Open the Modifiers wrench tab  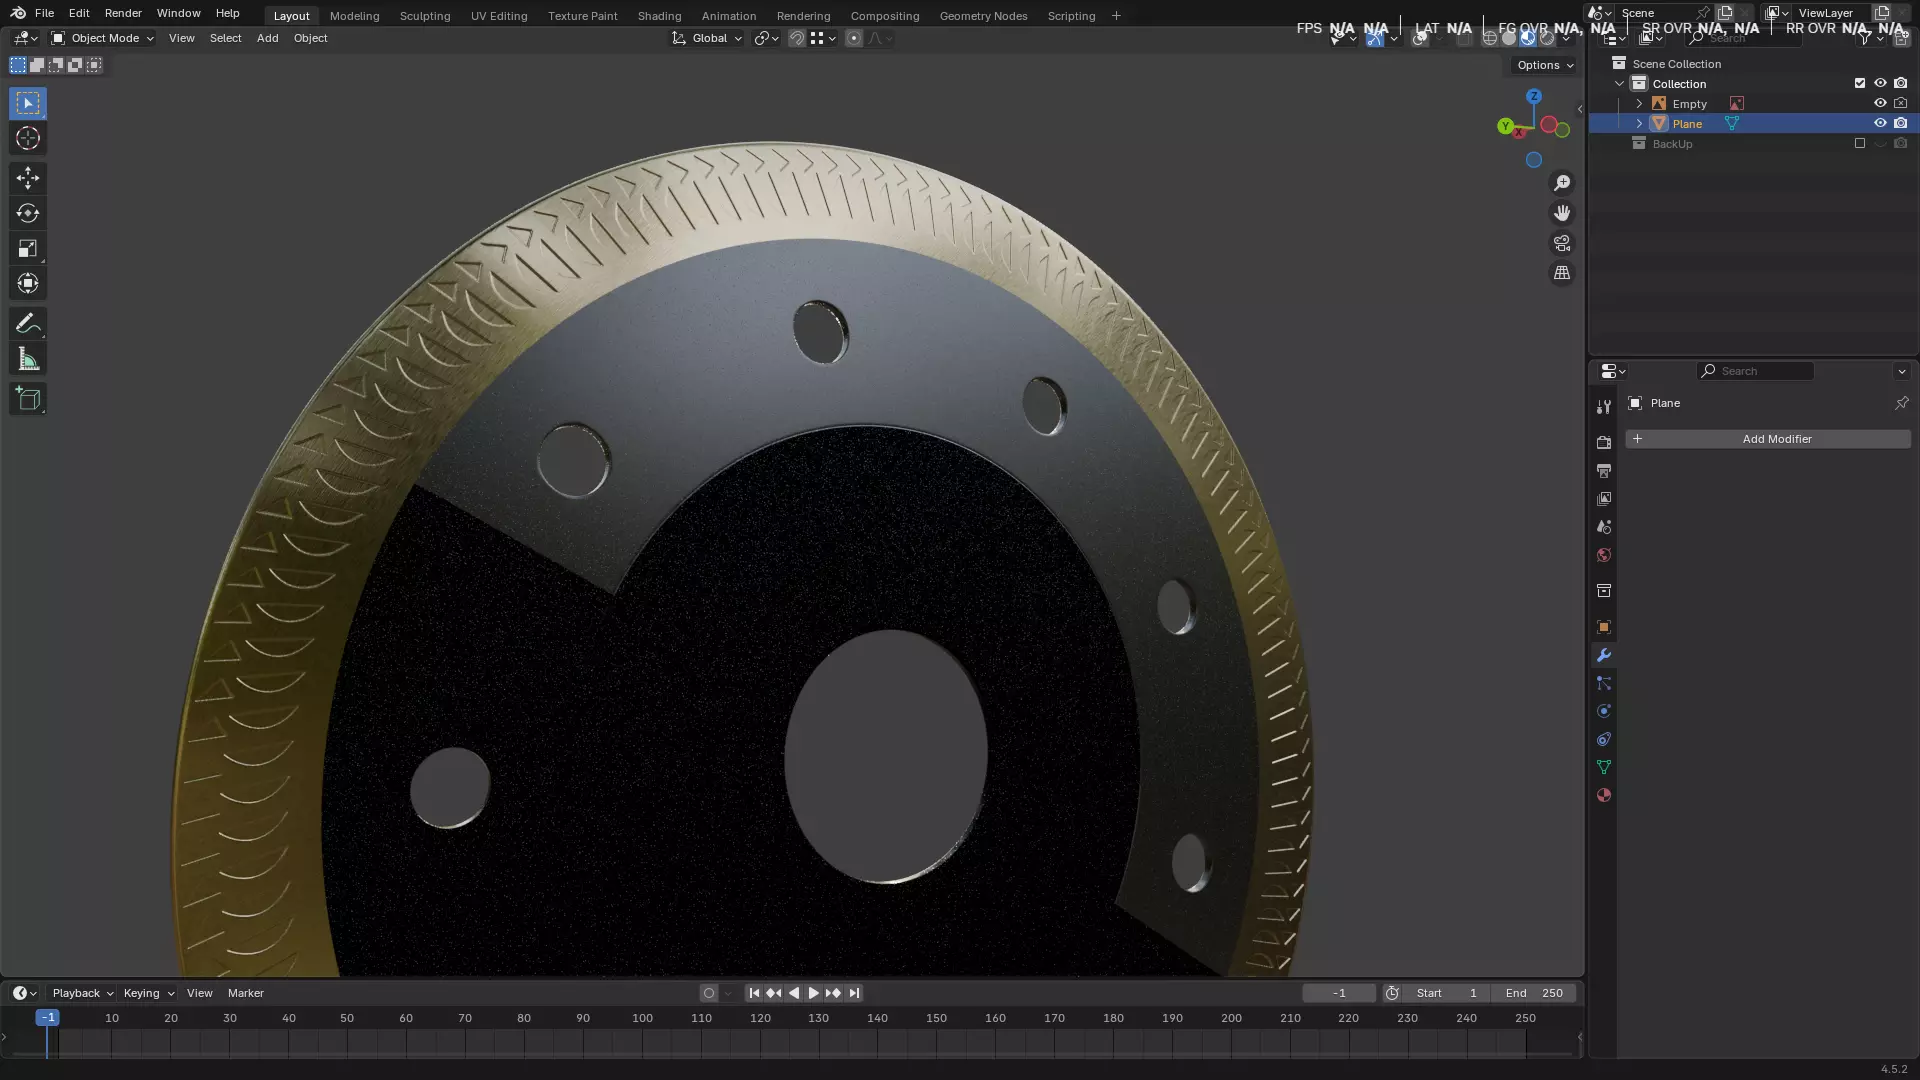[x=1604, y=655]
